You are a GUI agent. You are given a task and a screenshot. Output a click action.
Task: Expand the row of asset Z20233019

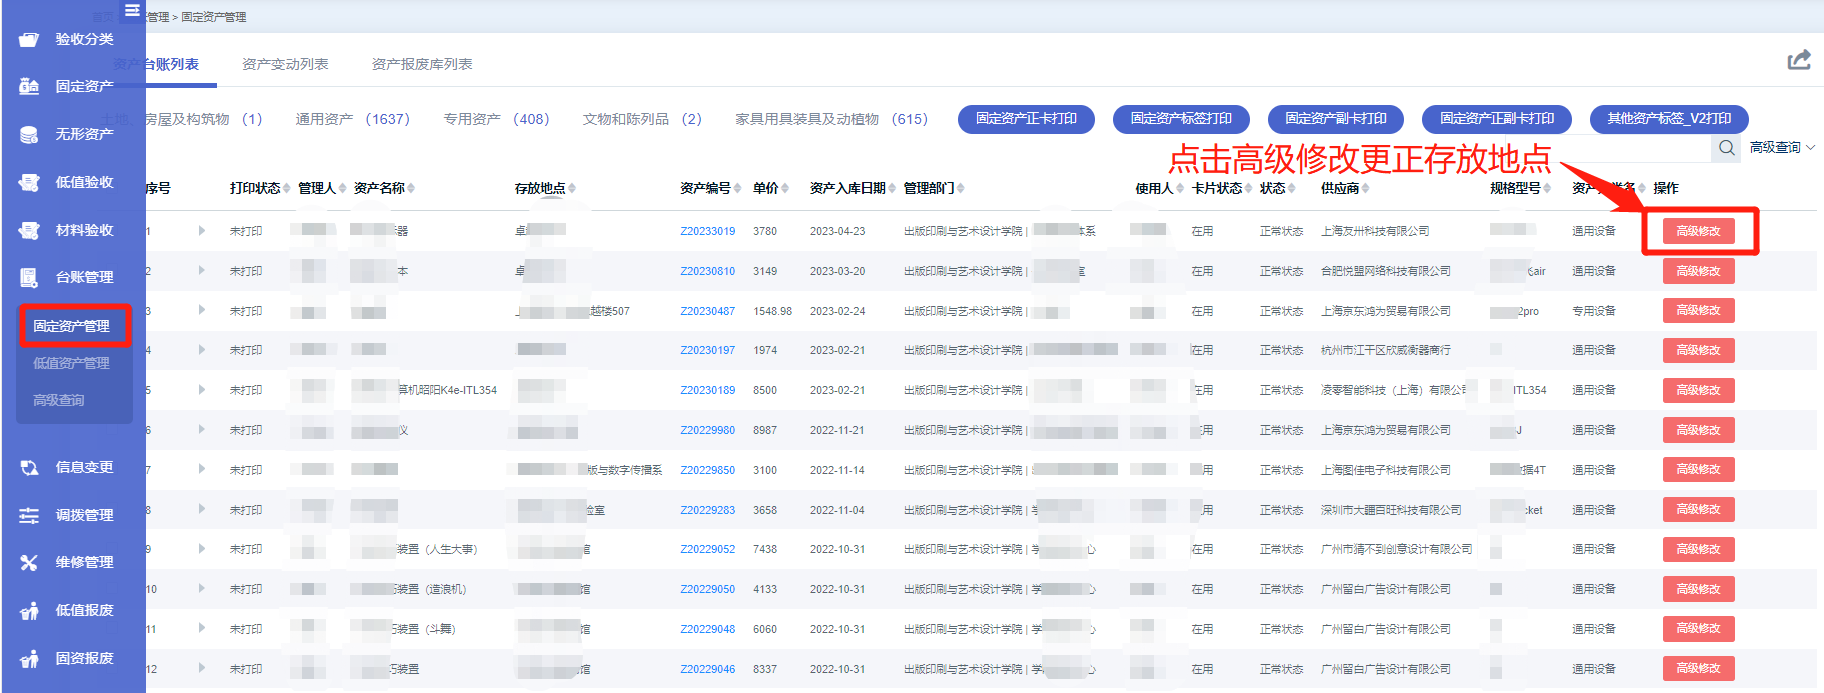point(202,231)
